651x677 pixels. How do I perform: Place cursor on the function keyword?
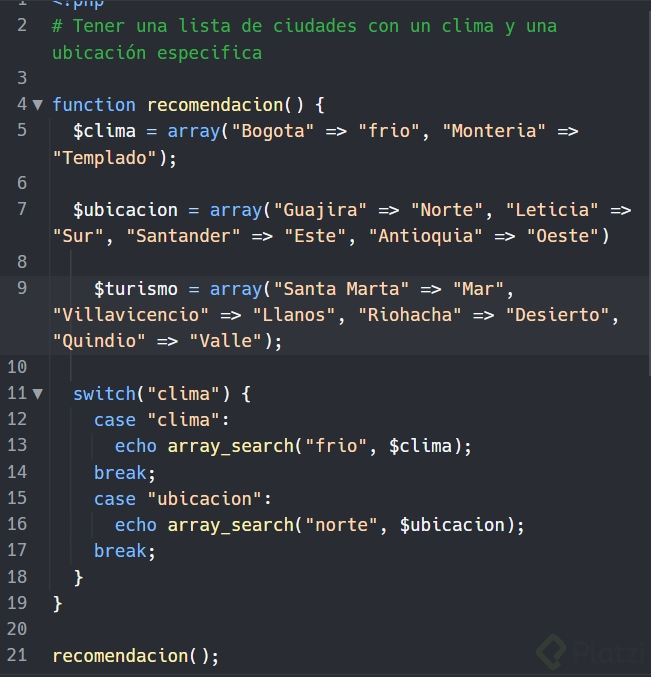[x=93, y=104]
